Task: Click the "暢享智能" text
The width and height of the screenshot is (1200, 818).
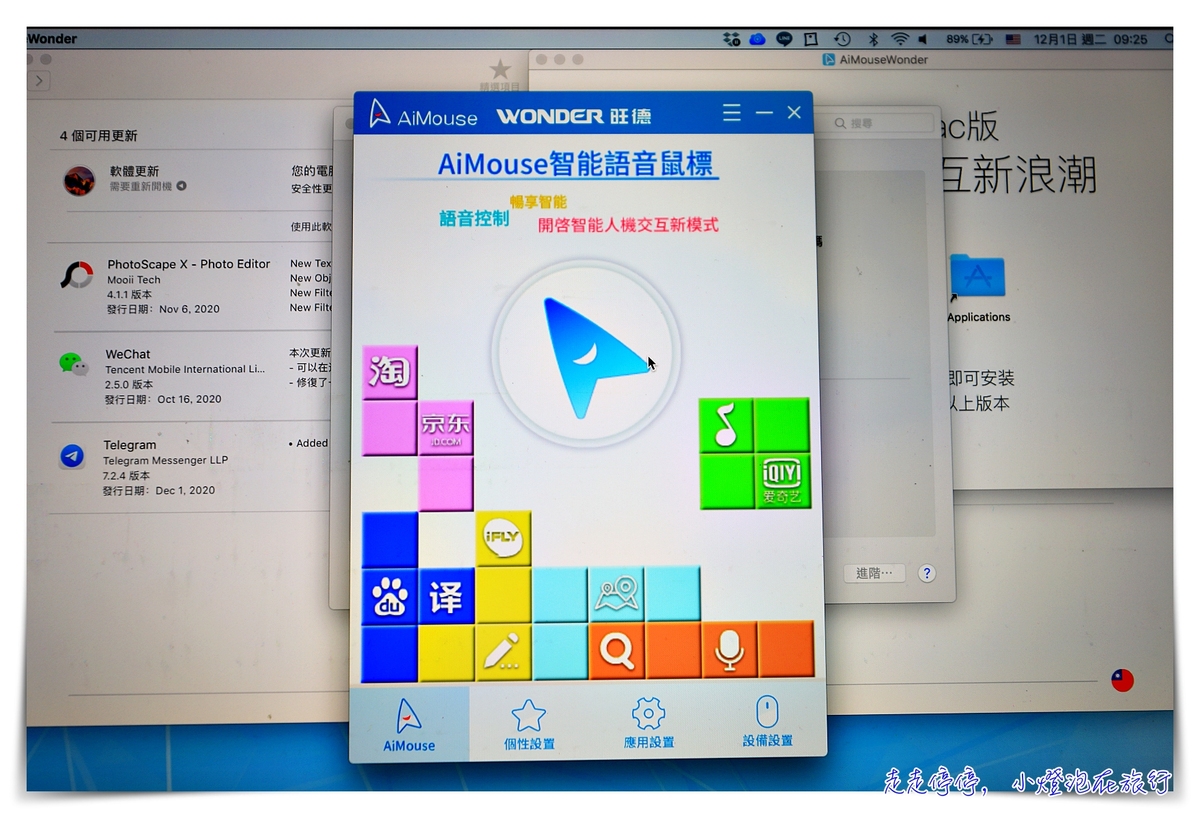Action: 538,202
